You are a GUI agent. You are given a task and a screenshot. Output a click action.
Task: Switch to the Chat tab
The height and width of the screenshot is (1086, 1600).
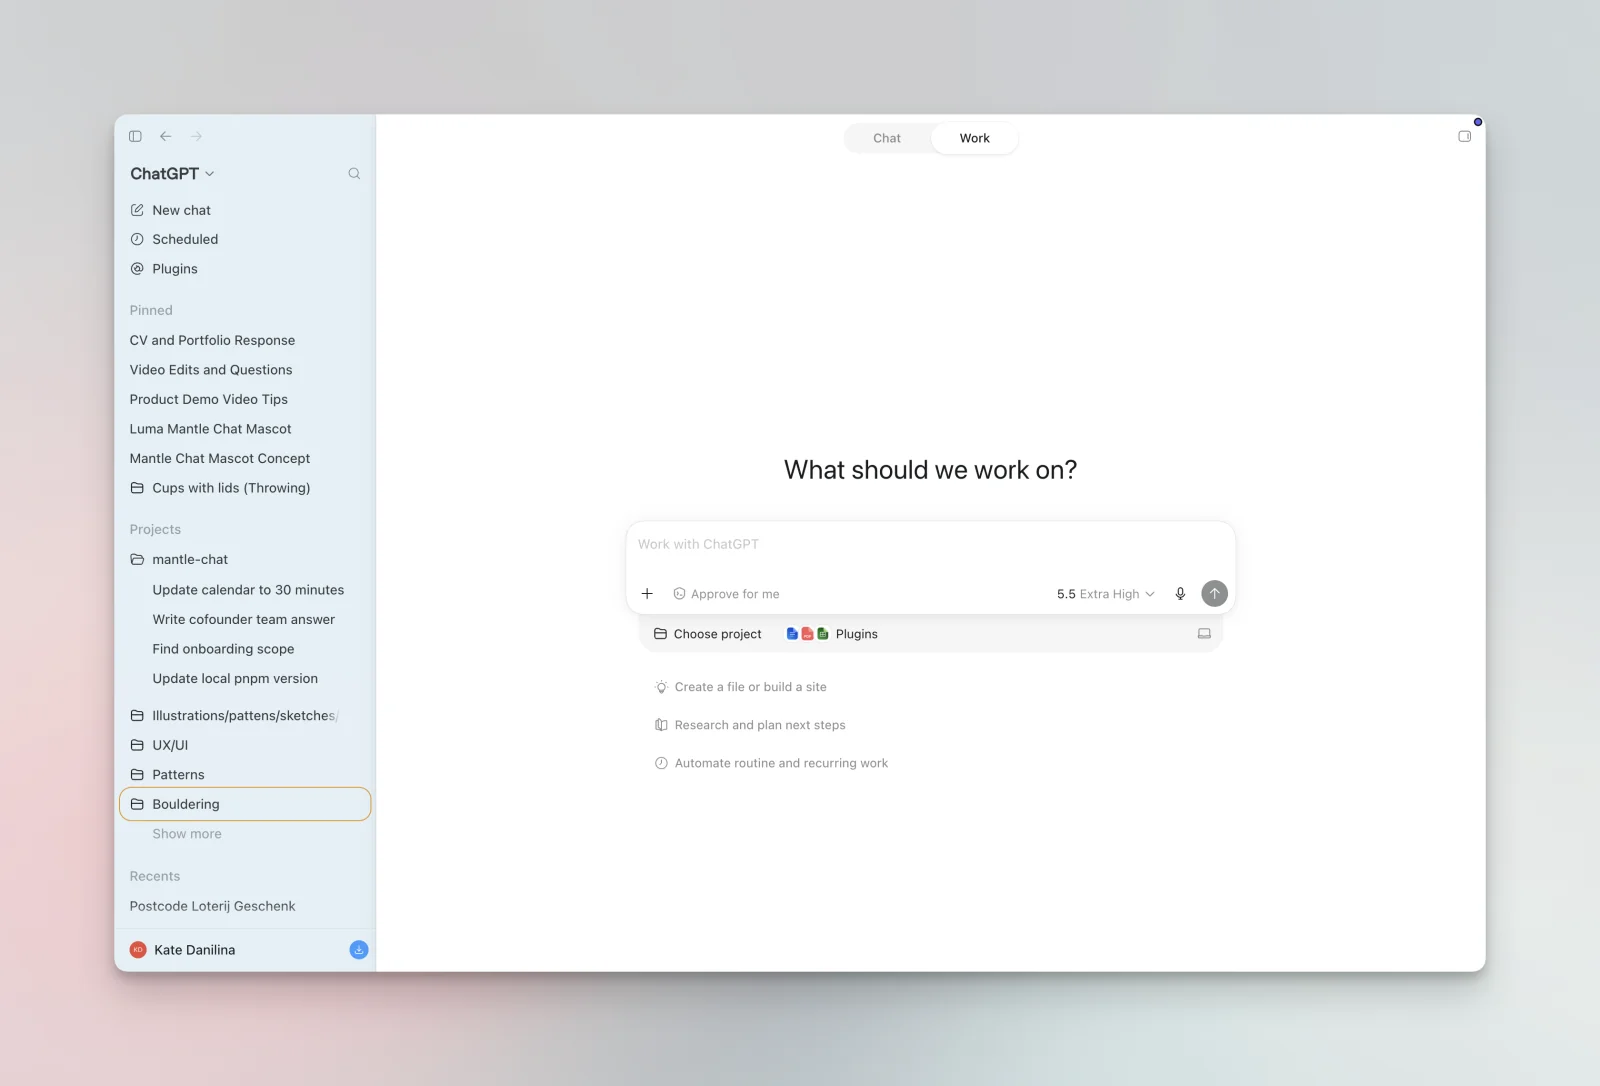pyautogui.click(x=887, y=138)
